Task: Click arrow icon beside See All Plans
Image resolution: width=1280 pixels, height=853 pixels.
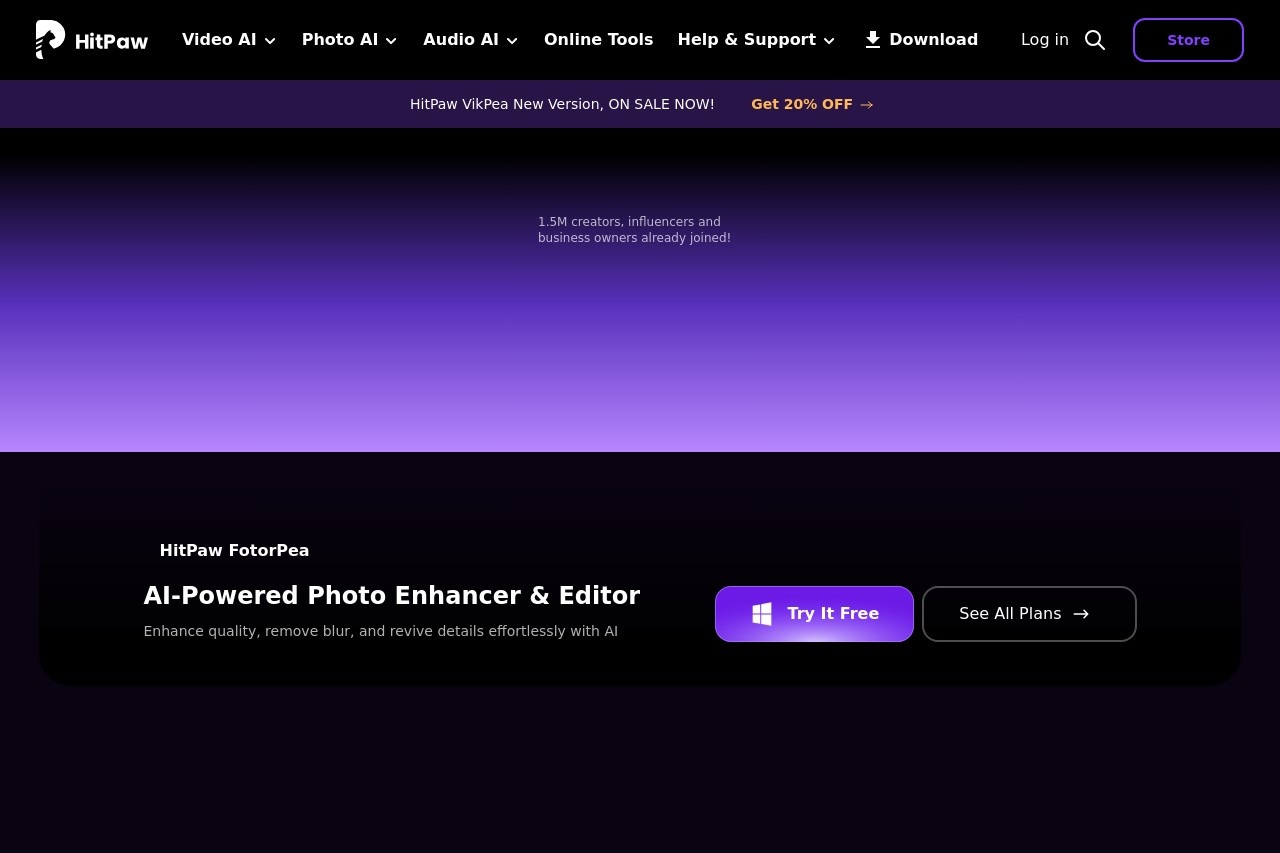Action: (1081, 614)
